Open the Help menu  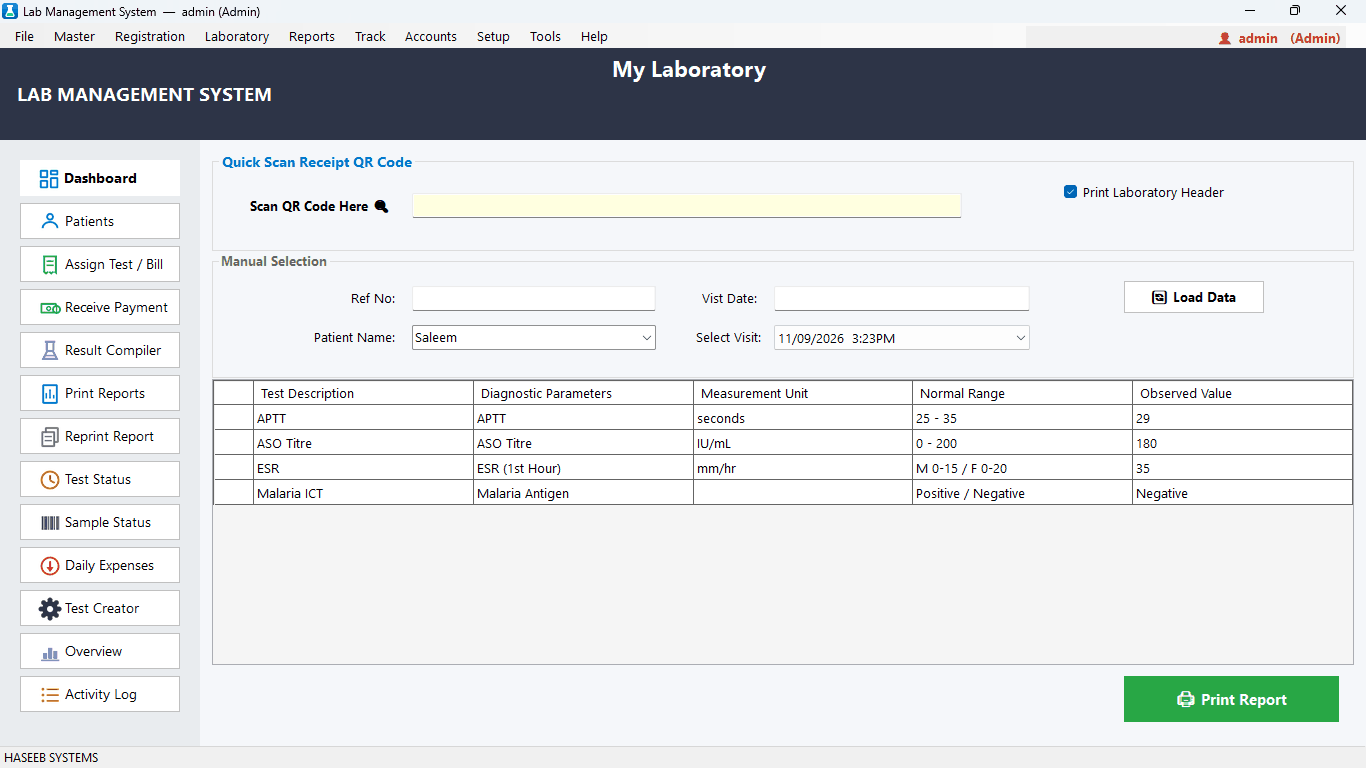[x=594, y=37]
